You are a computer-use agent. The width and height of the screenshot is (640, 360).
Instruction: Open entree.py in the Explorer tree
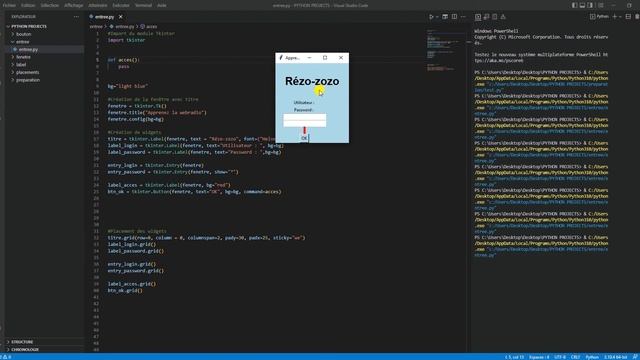point(44,49)
